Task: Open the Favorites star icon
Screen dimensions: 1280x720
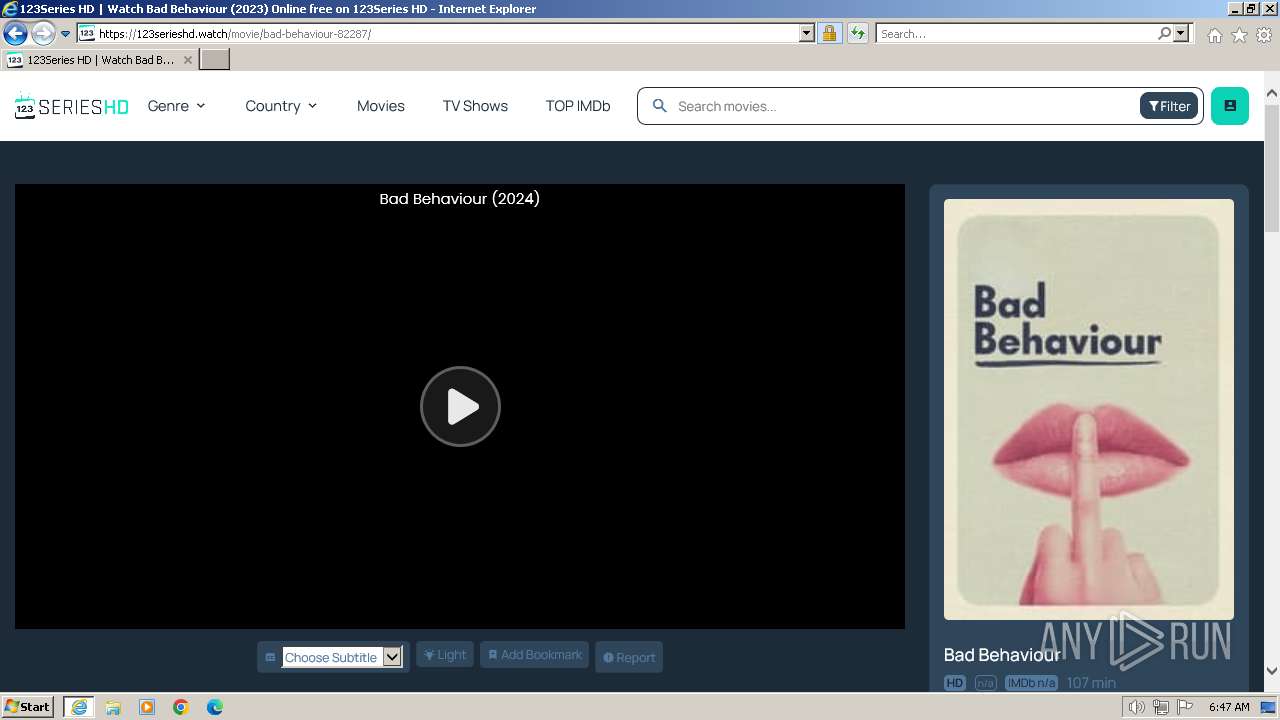Action: coord(1239,35)
